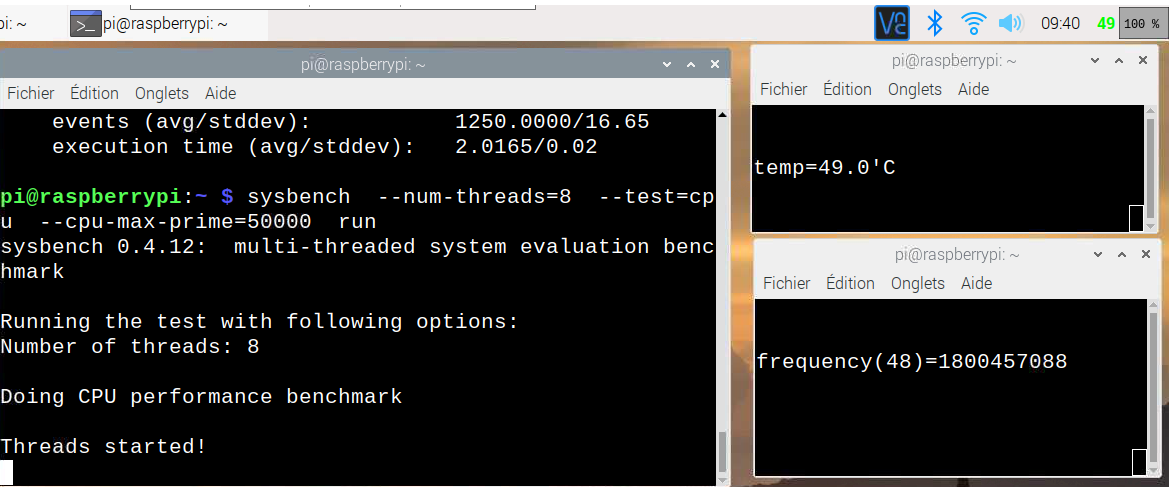The image size is (1169, 487).
Task: Click the 'Running the test with following options:' line
Action: (x=259, y=322)
